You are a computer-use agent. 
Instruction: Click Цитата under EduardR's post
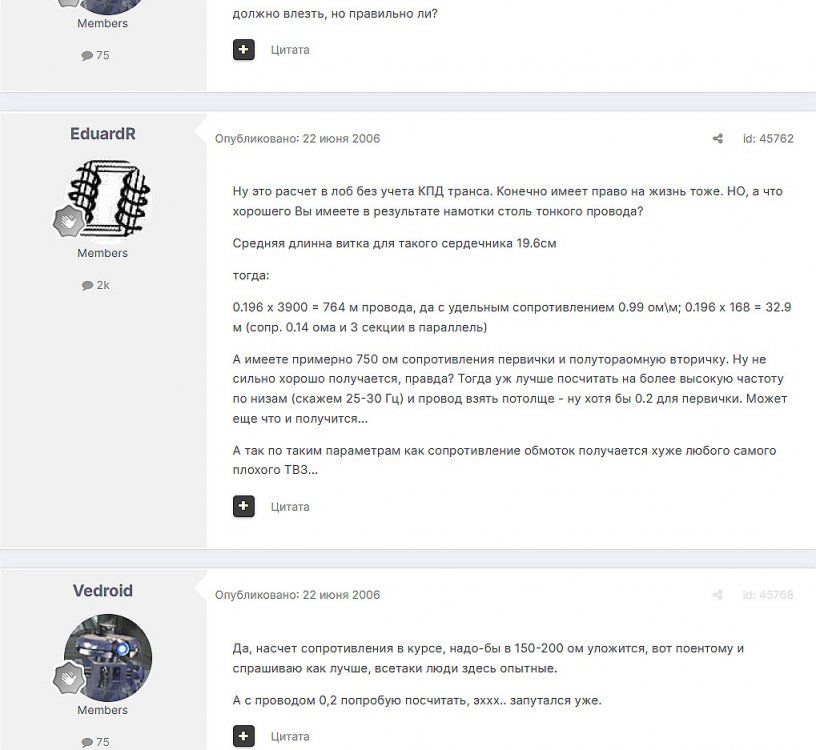tap(290, 506)
